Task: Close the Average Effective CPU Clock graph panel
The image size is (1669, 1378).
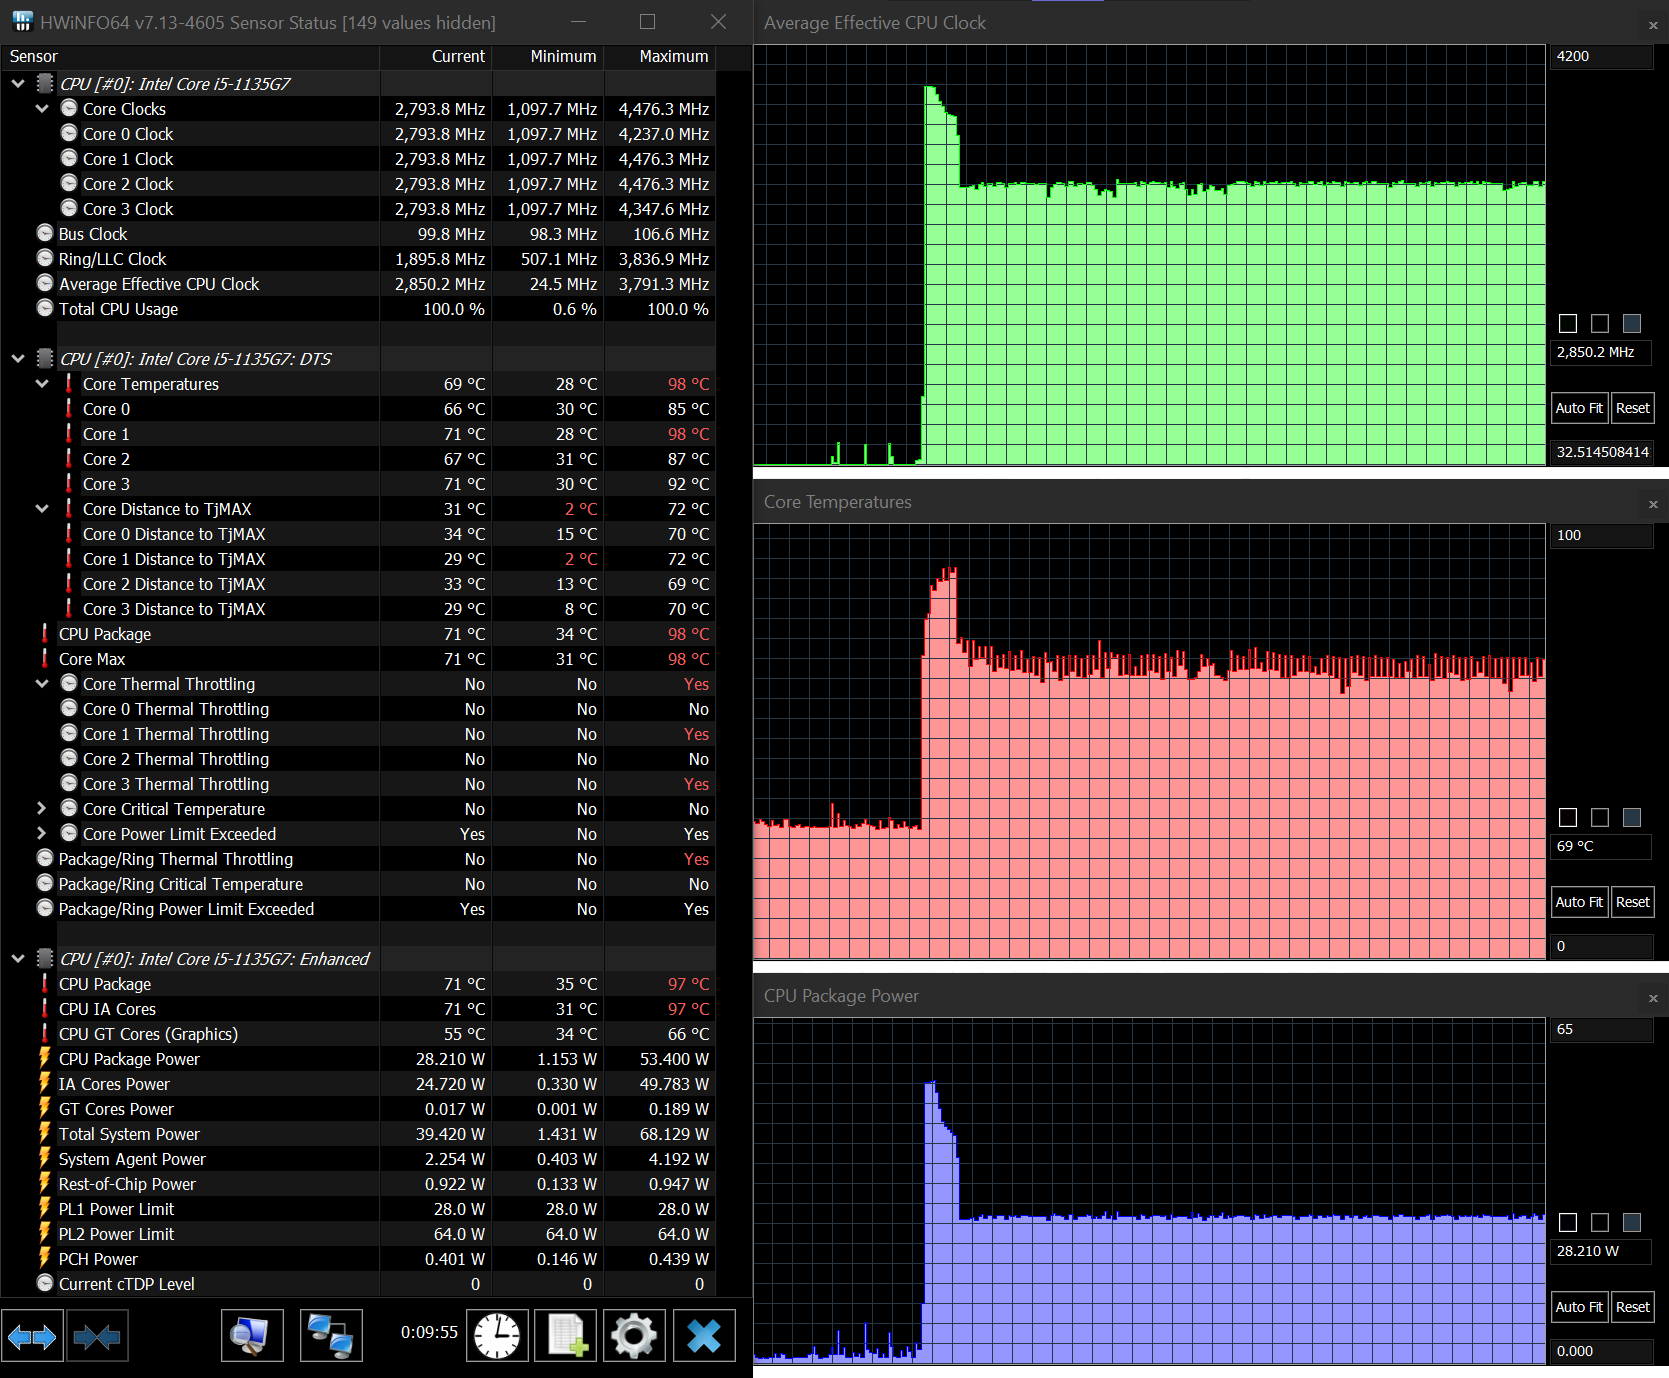Action: point(1653,26)
